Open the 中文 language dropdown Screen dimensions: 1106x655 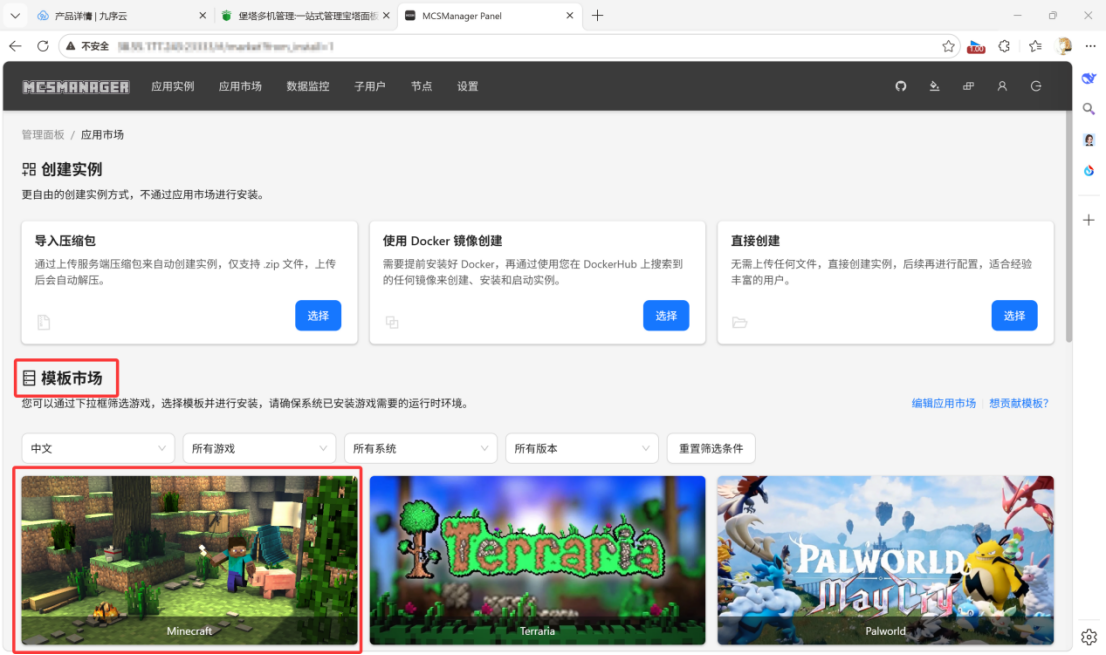98,448
